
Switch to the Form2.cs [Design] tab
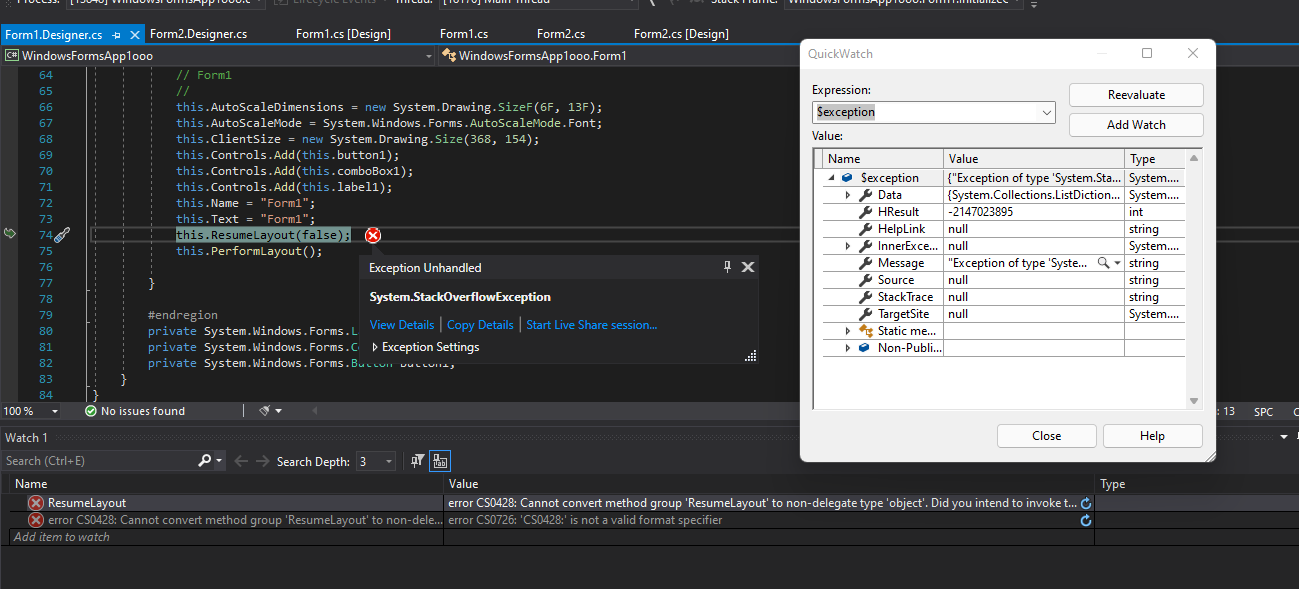click(x=681, y=34)
